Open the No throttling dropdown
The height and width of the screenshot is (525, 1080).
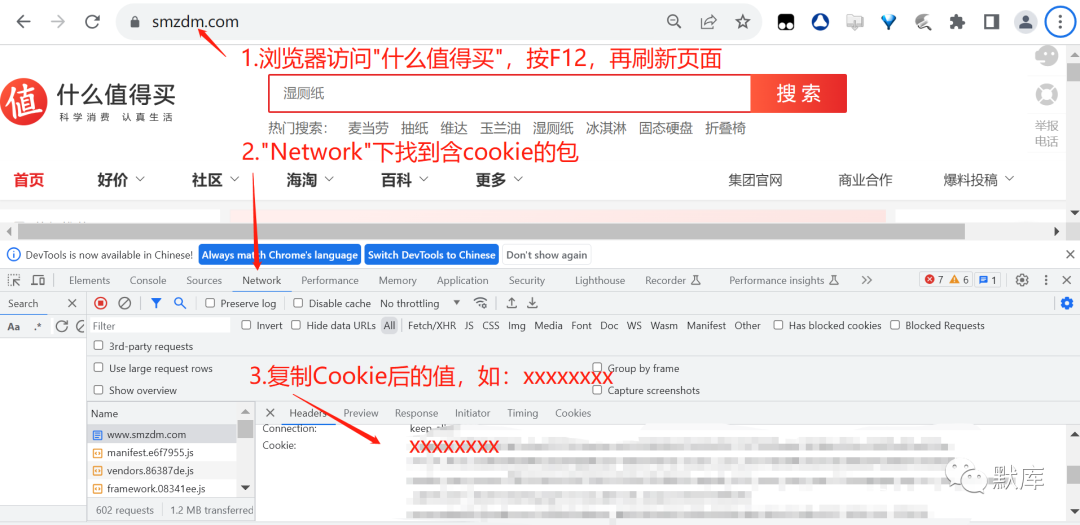(x=420, y=303)
